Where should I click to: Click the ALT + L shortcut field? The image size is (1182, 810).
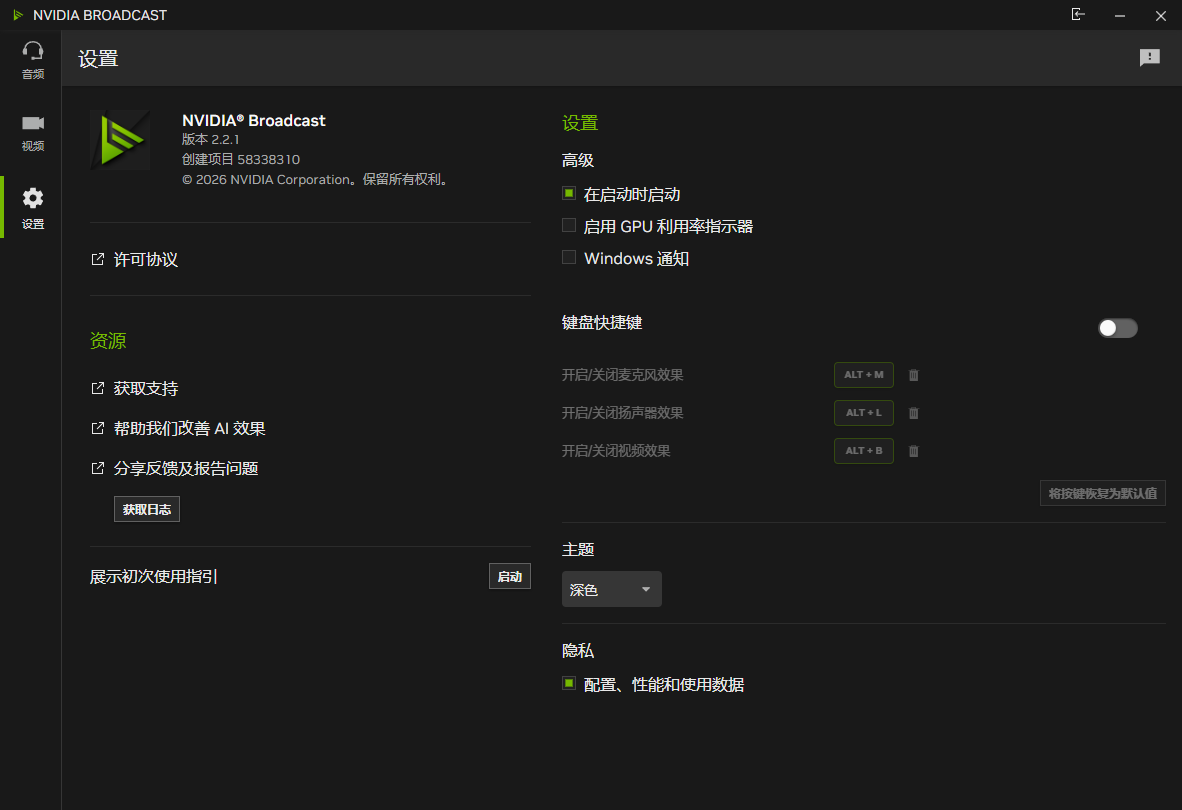tap(864, 413)
